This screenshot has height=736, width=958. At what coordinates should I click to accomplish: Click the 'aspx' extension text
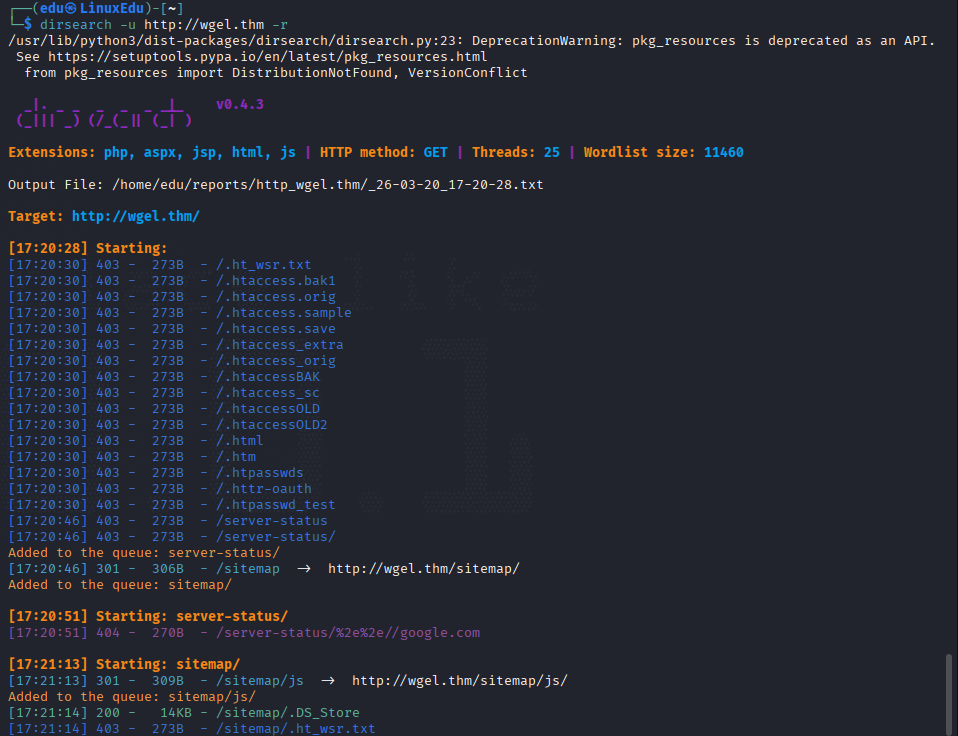click(x=160, y=152)
